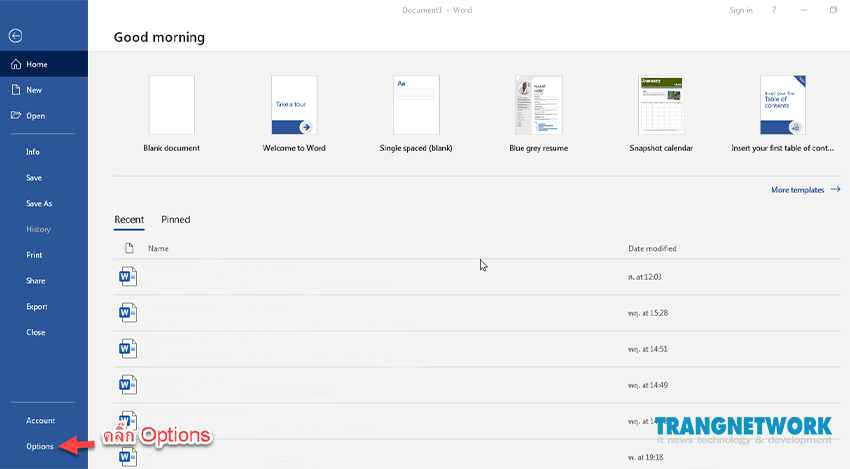Screen dimensions: 850x469
Task: Click the Open folder icon
Action: pos(16,115)
